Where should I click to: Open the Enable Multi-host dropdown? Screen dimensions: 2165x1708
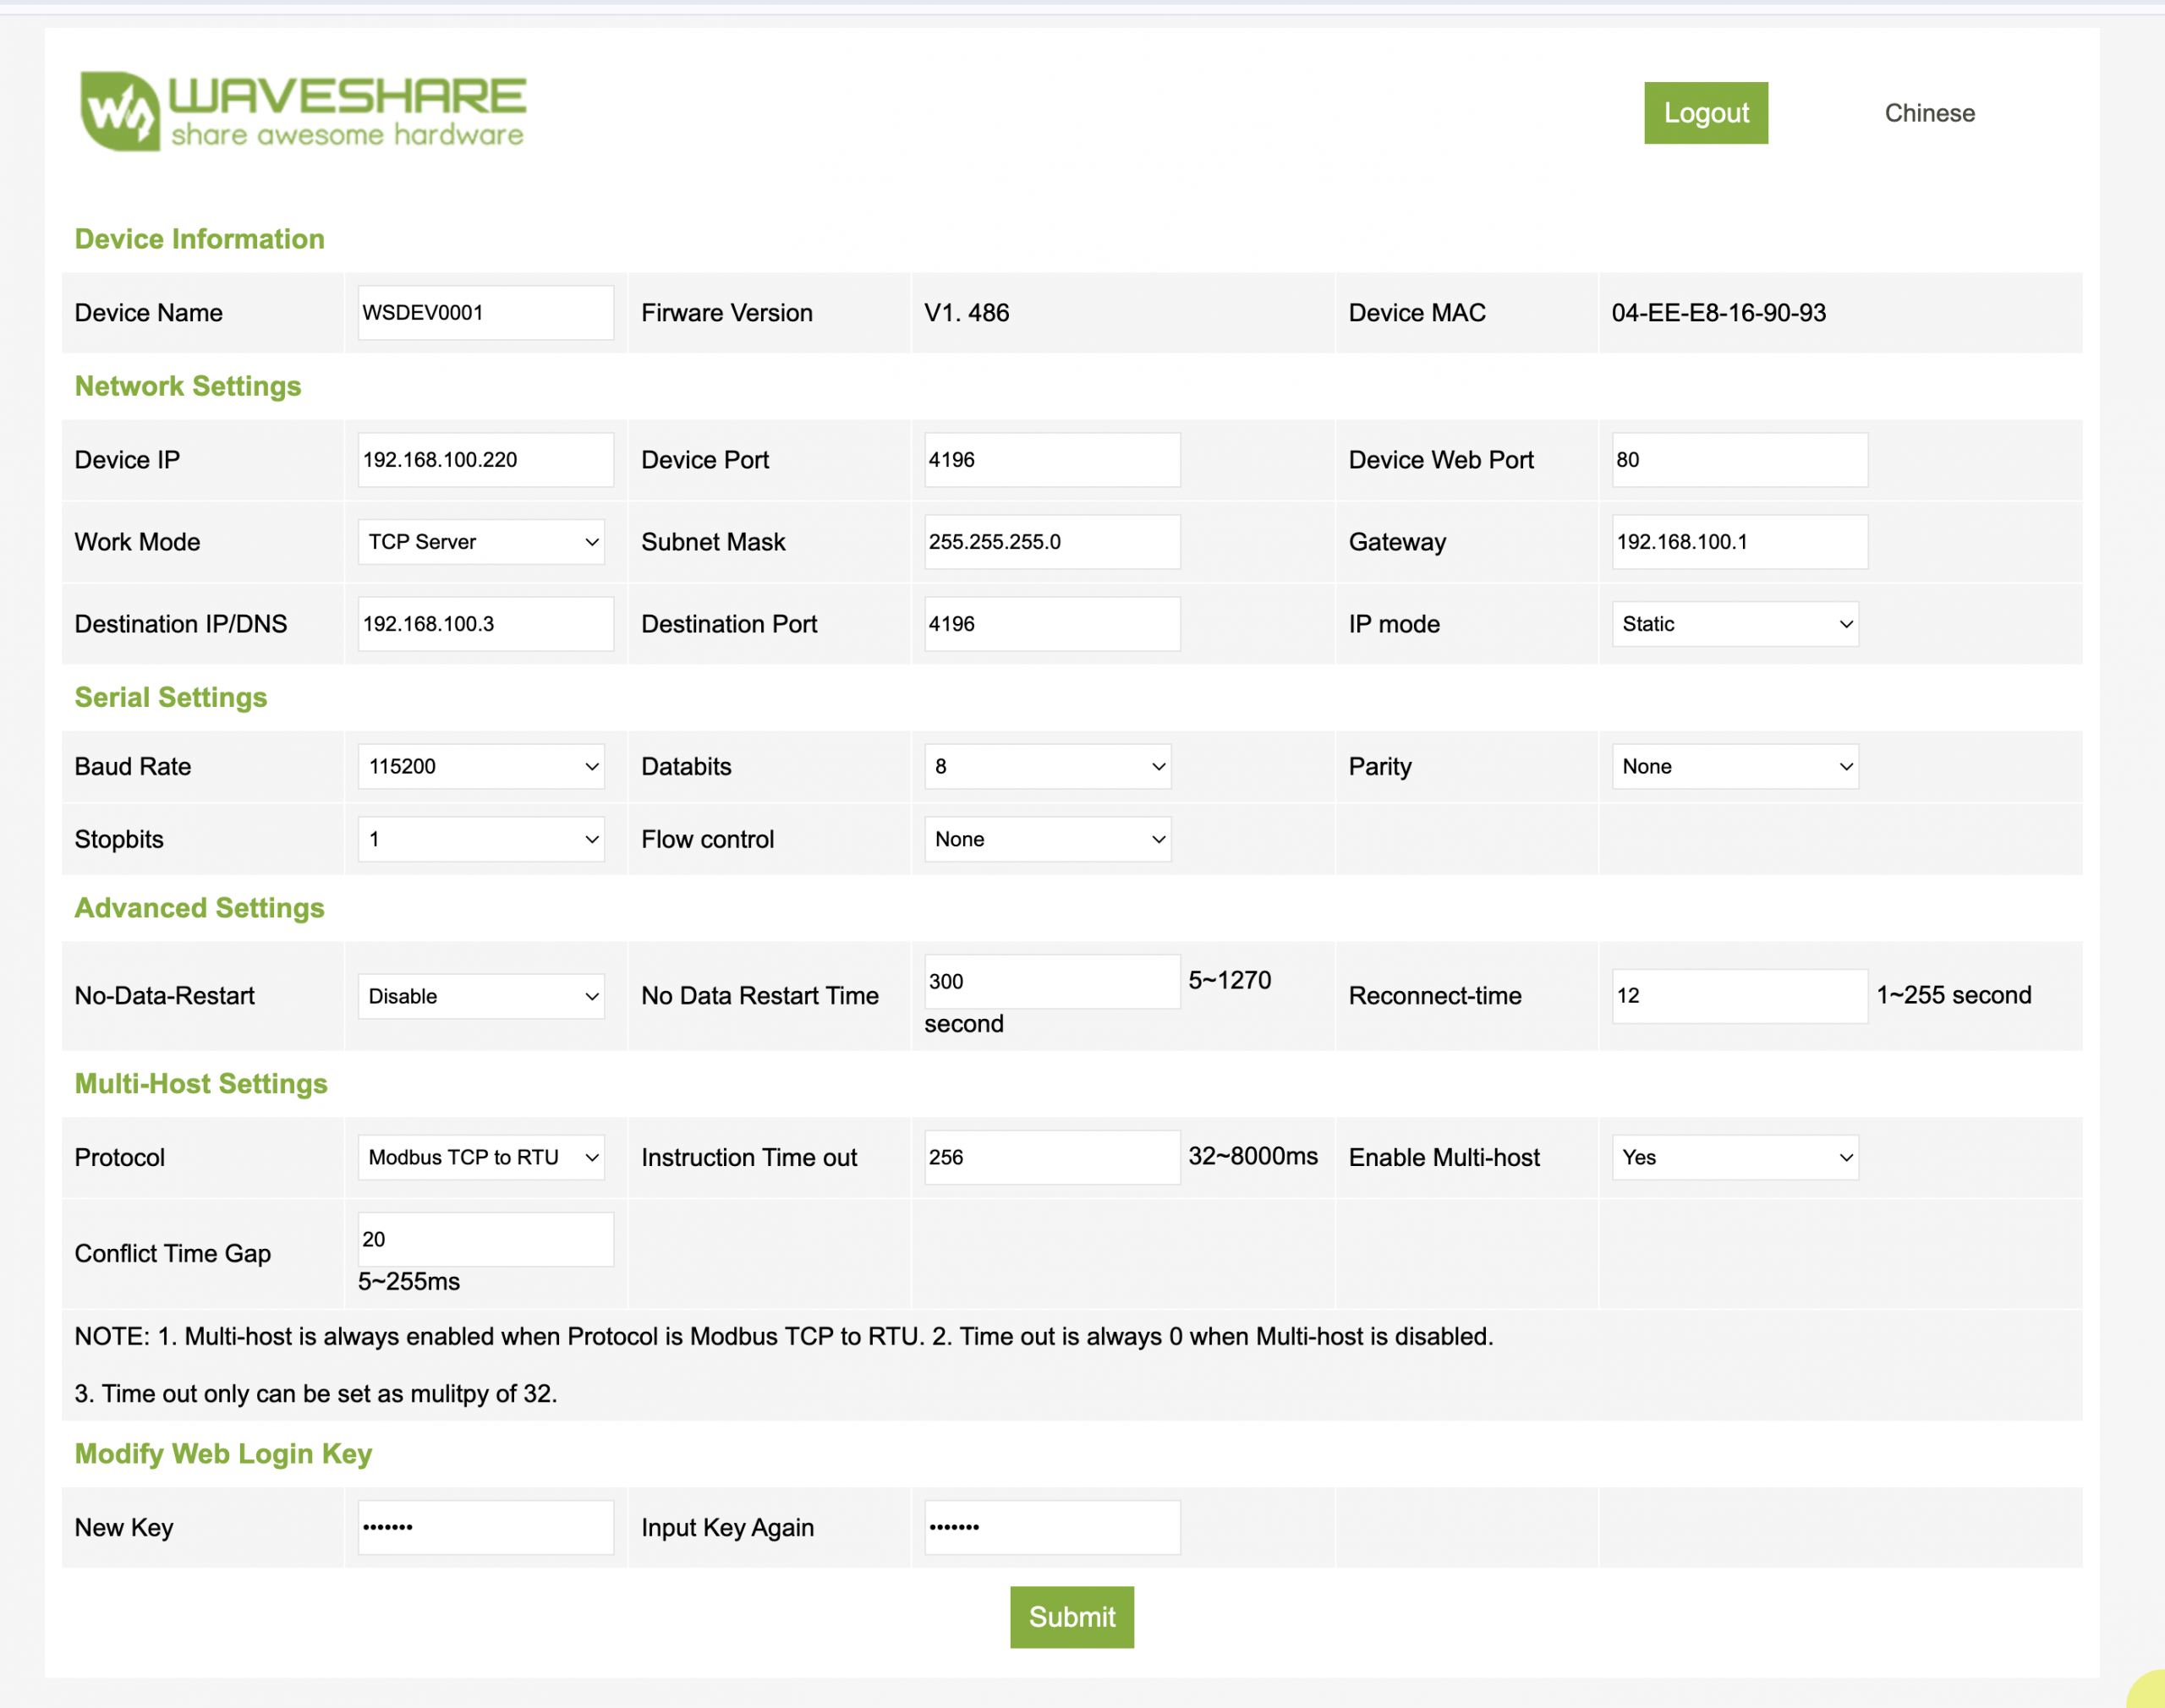[1734, 1157]
